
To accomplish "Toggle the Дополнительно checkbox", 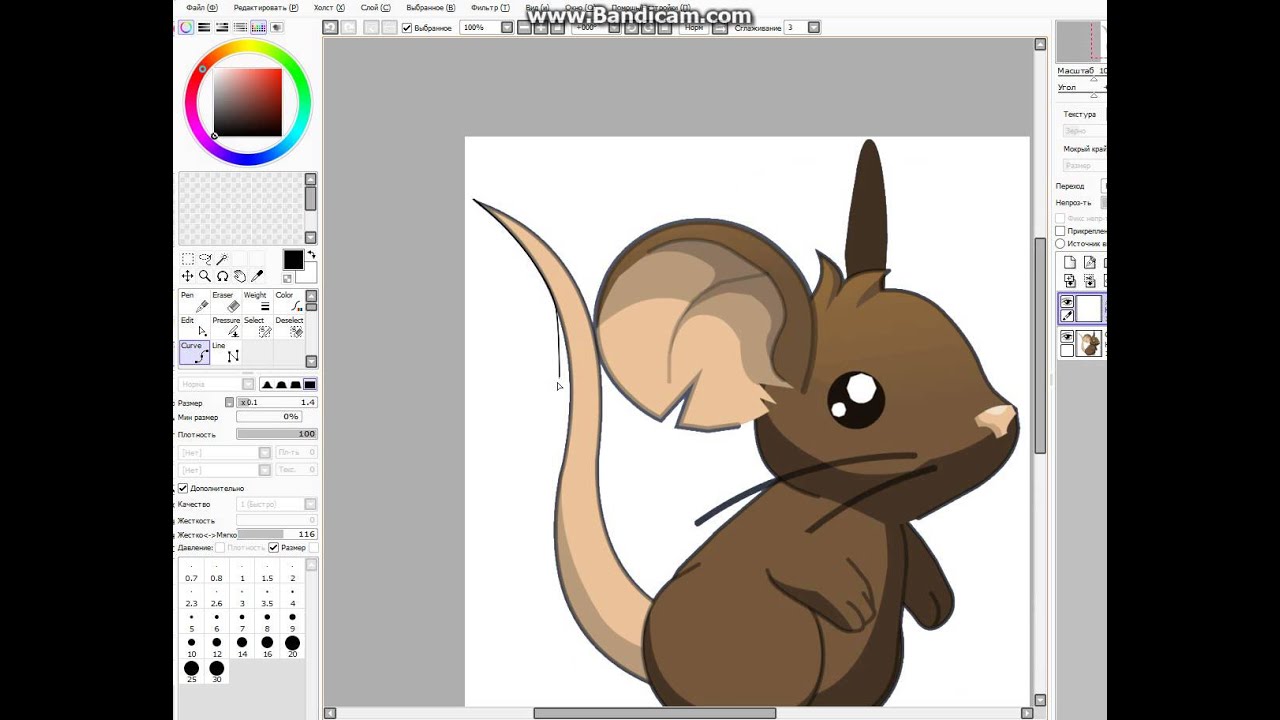I will (183, 488).
